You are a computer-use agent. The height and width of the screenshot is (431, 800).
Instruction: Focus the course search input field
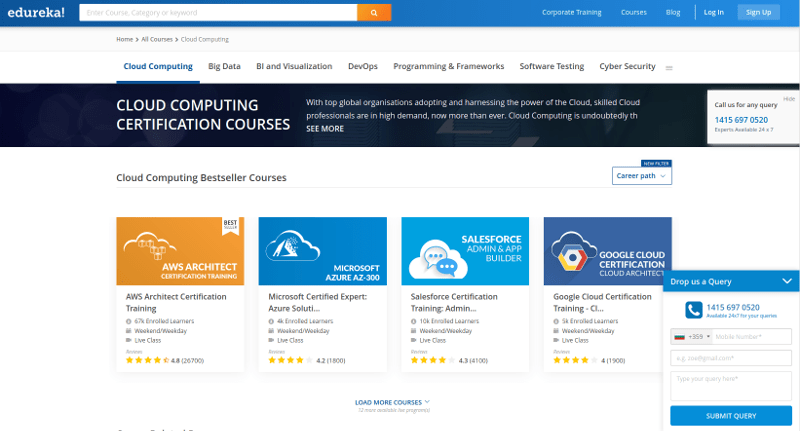pyautogui.click(x=218, y=13)
